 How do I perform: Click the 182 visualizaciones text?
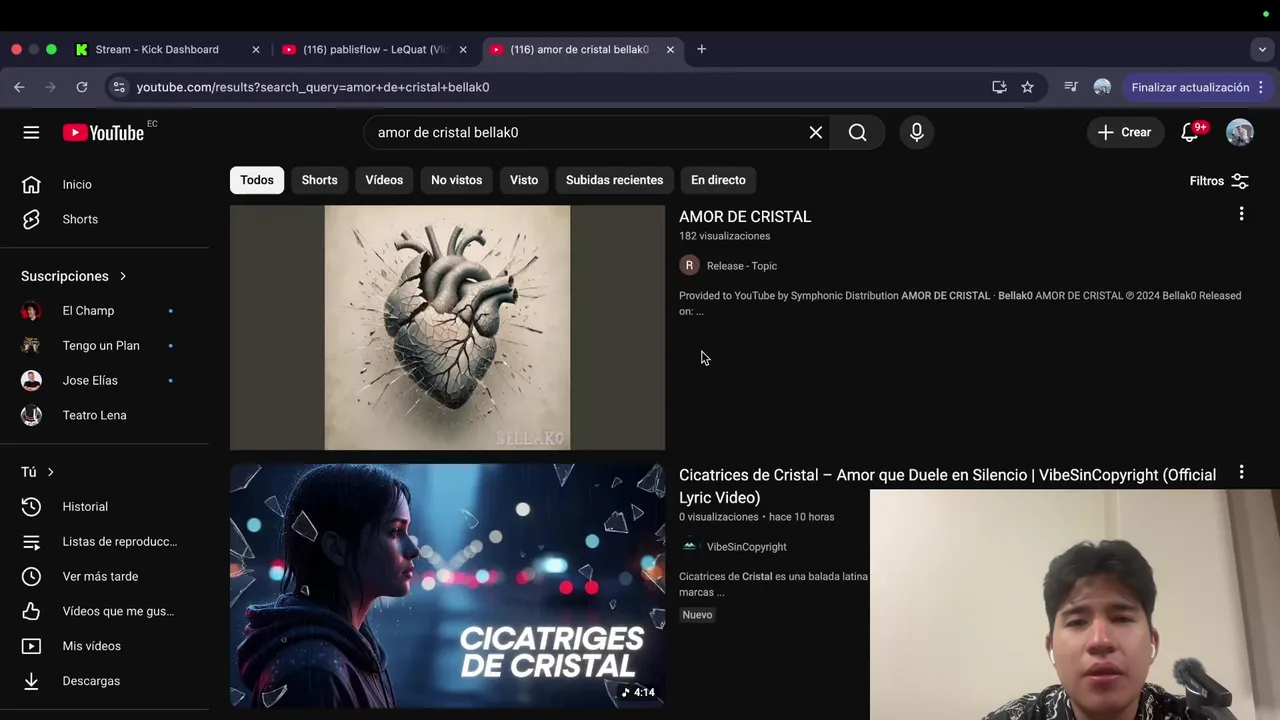725,236
